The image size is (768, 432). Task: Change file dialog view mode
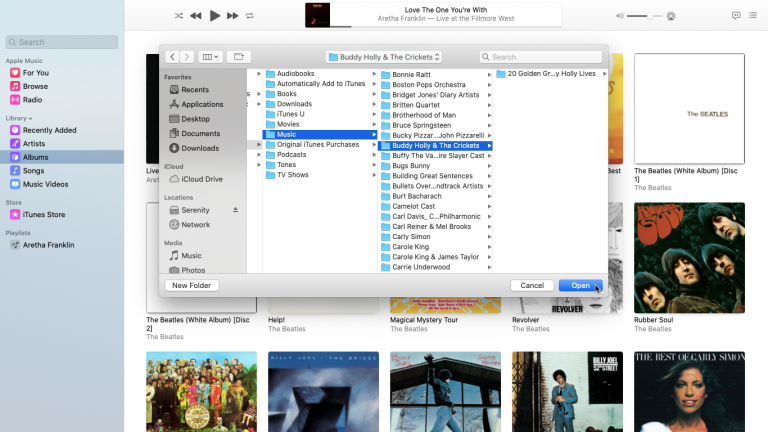[210, 57]
